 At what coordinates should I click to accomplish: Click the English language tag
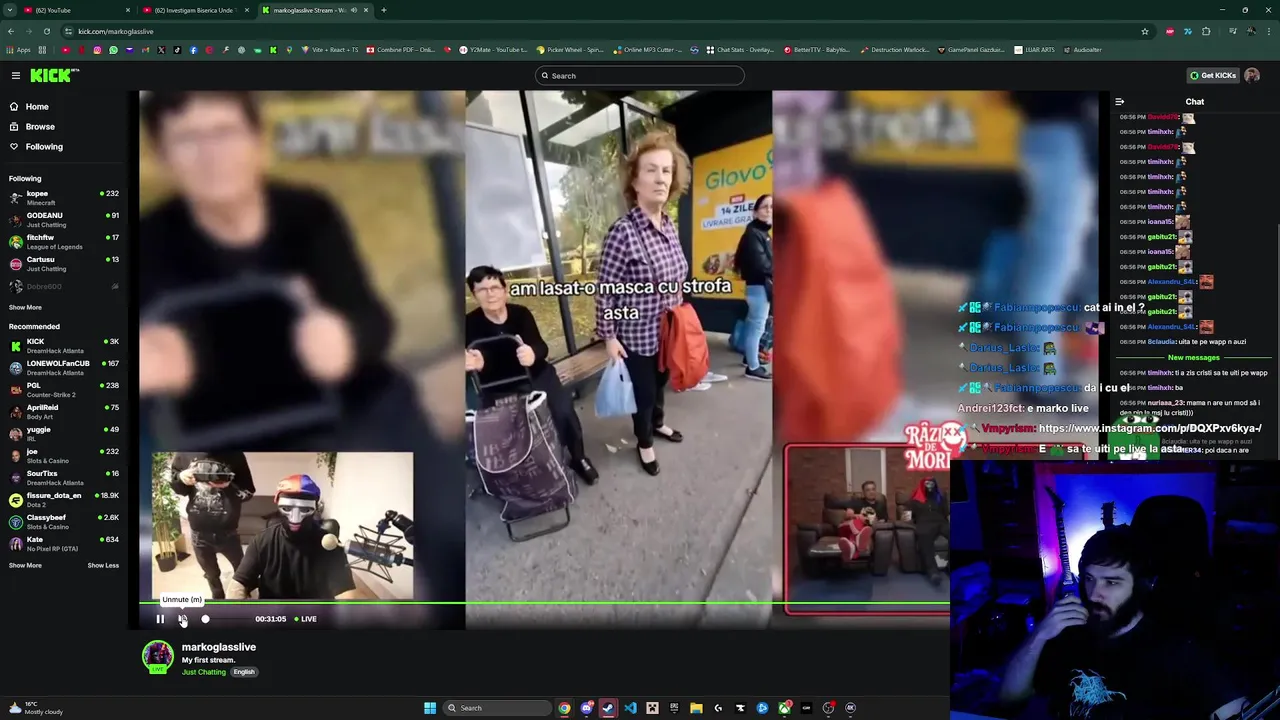[244, 672]
